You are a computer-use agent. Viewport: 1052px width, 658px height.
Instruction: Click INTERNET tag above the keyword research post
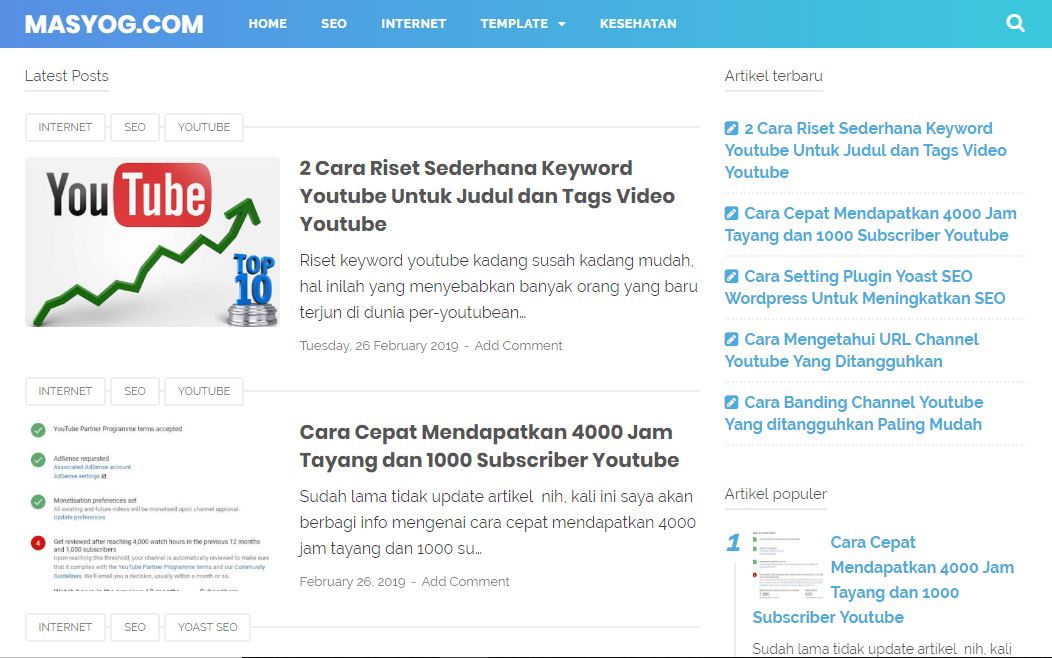tap(65, 127)
